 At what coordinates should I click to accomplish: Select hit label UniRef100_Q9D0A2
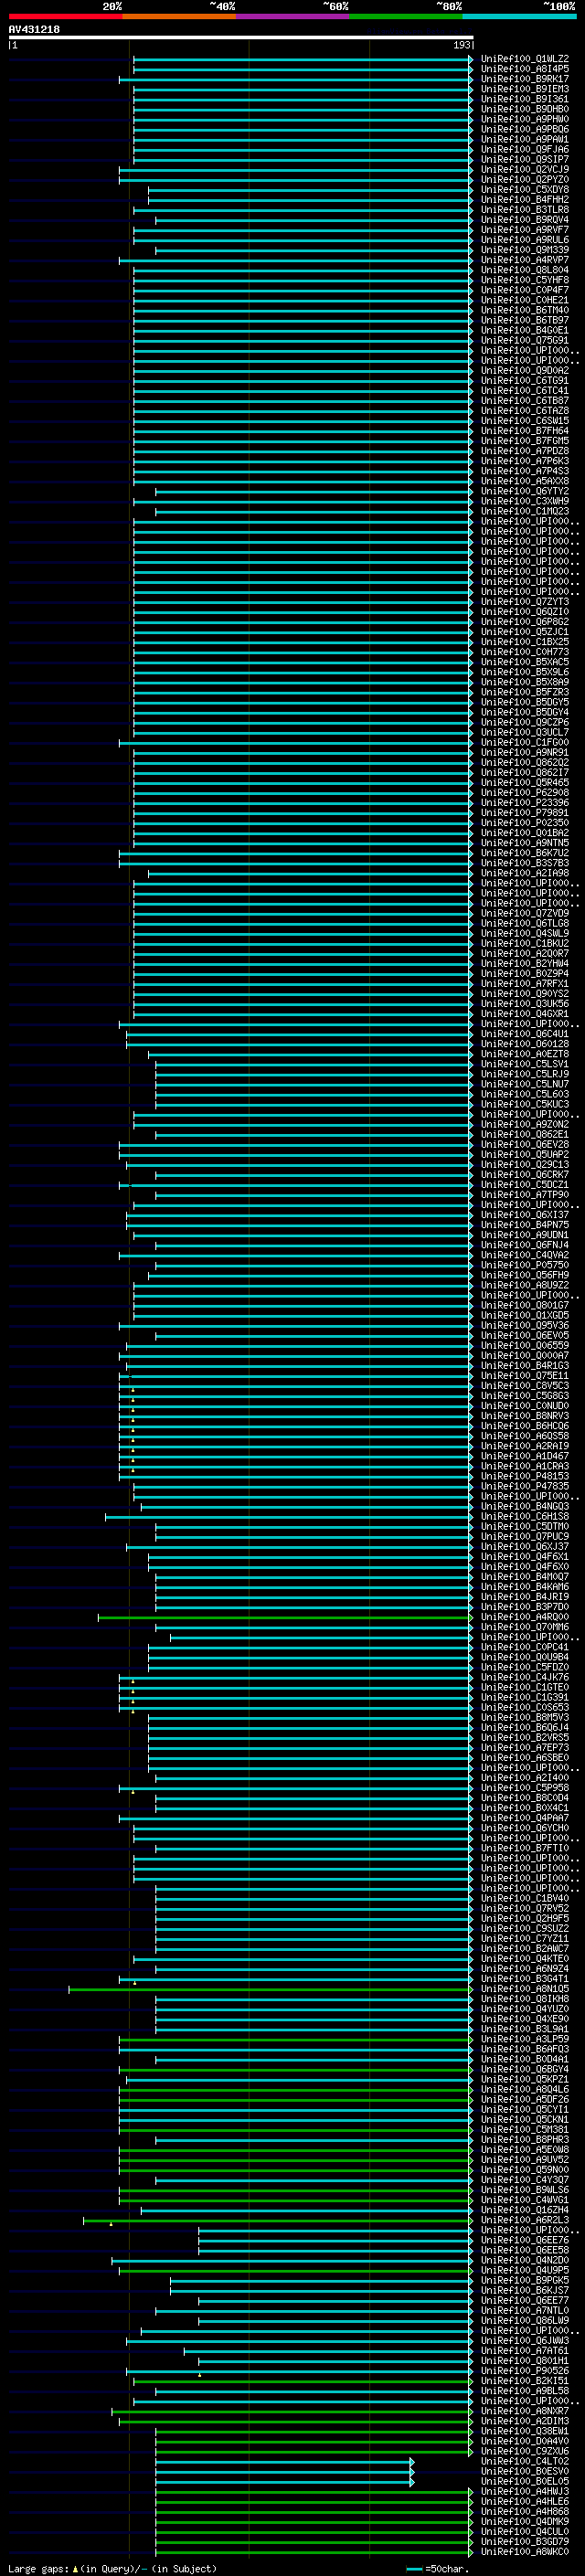click(x=524, y=371)
